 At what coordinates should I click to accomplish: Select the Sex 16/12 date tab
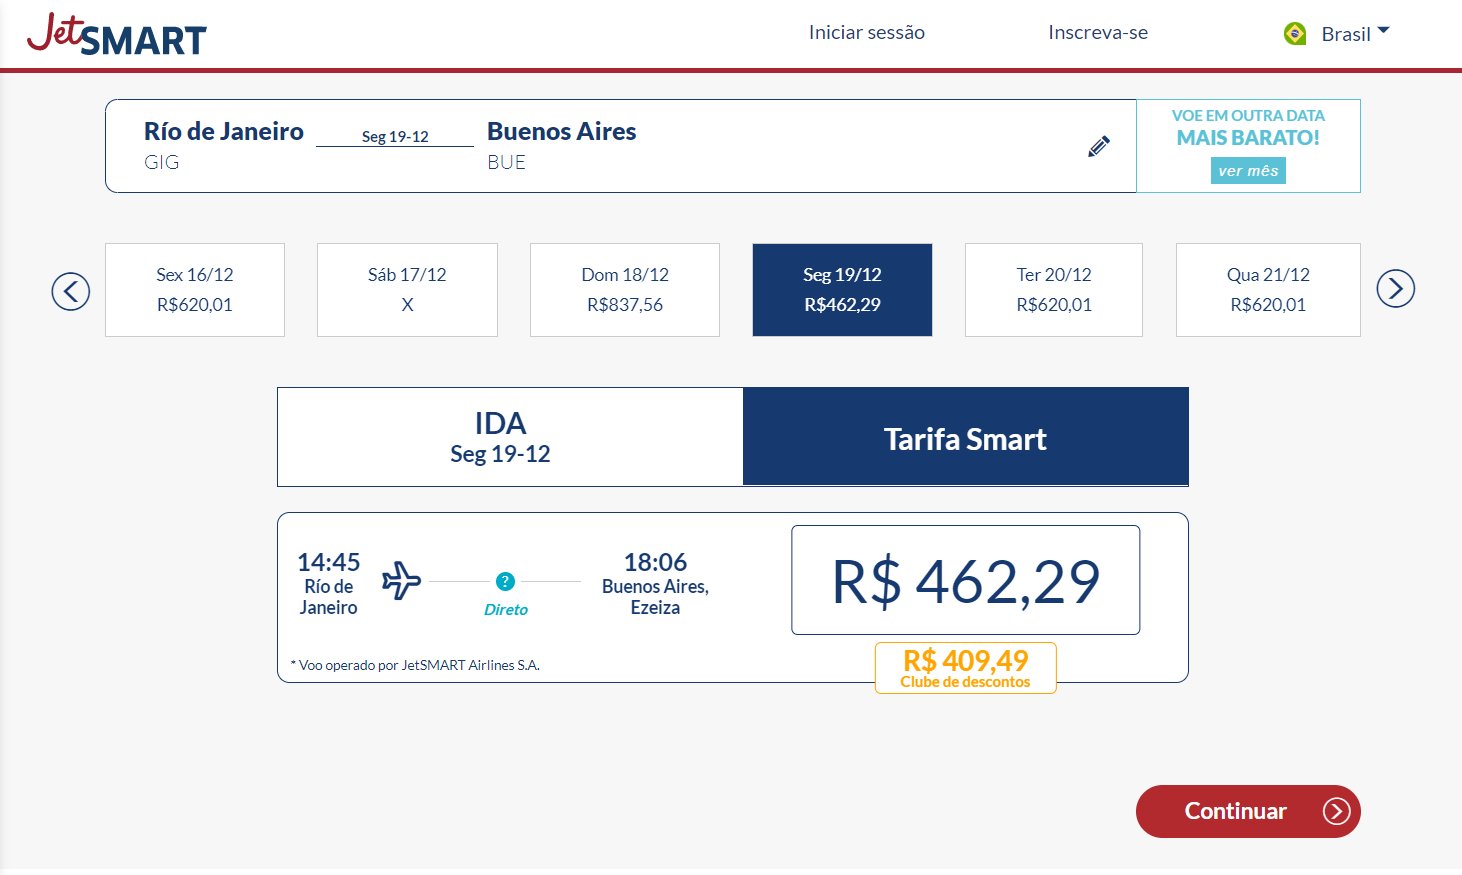(195, 290)
